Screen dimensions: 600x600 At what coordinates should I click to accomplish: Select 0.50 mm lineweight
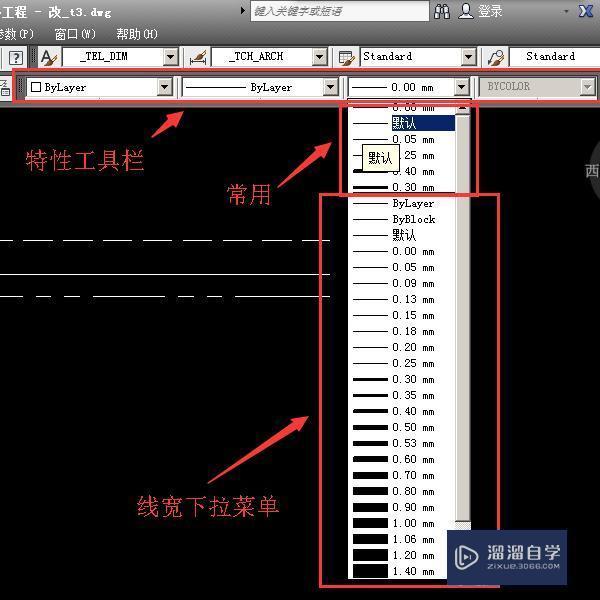coord(404,427)
